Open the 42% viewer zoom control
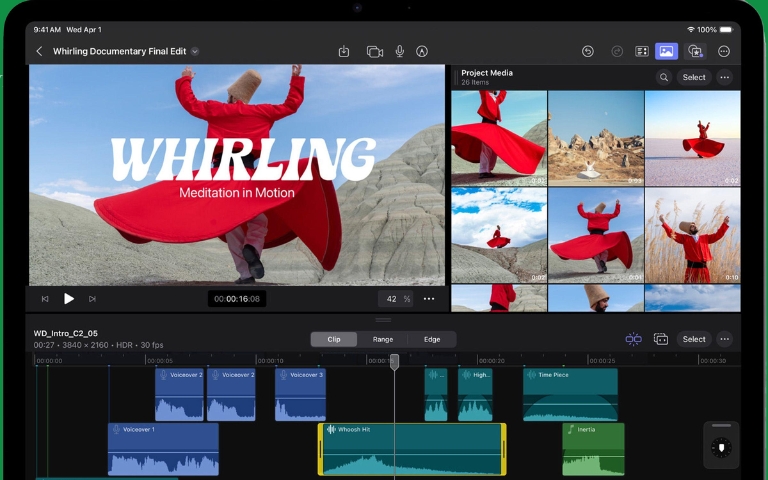768x480 pixels. click(395, 299)
